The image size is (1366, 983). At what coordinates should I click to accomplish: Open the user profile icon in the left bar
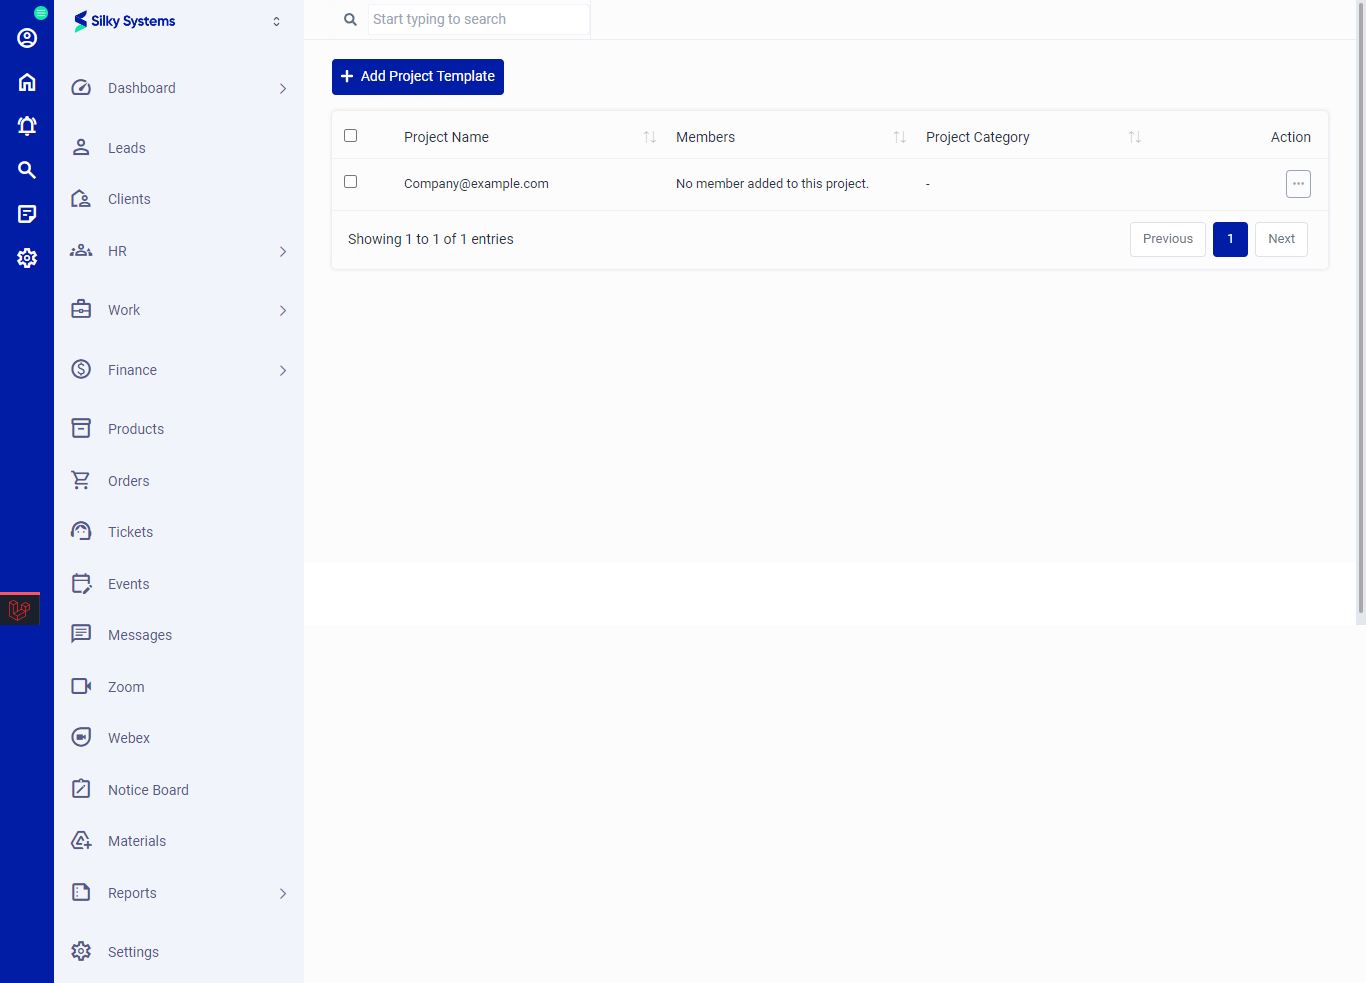[x=27, y=37]
